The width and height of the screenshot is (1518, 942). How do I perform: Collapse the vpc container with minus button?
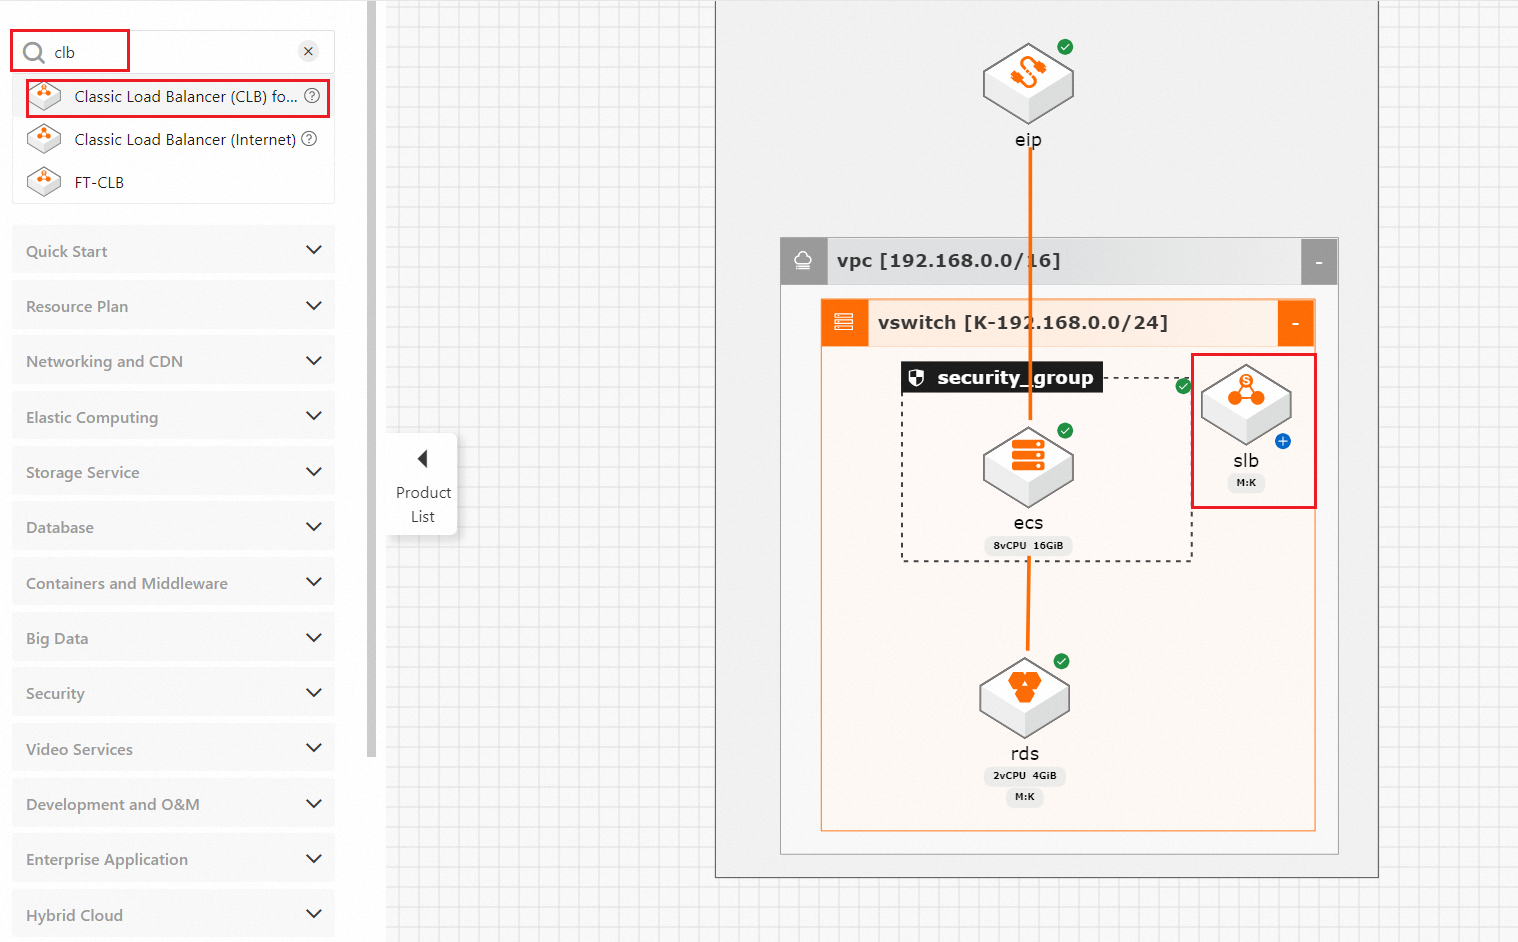[1319, 261]
